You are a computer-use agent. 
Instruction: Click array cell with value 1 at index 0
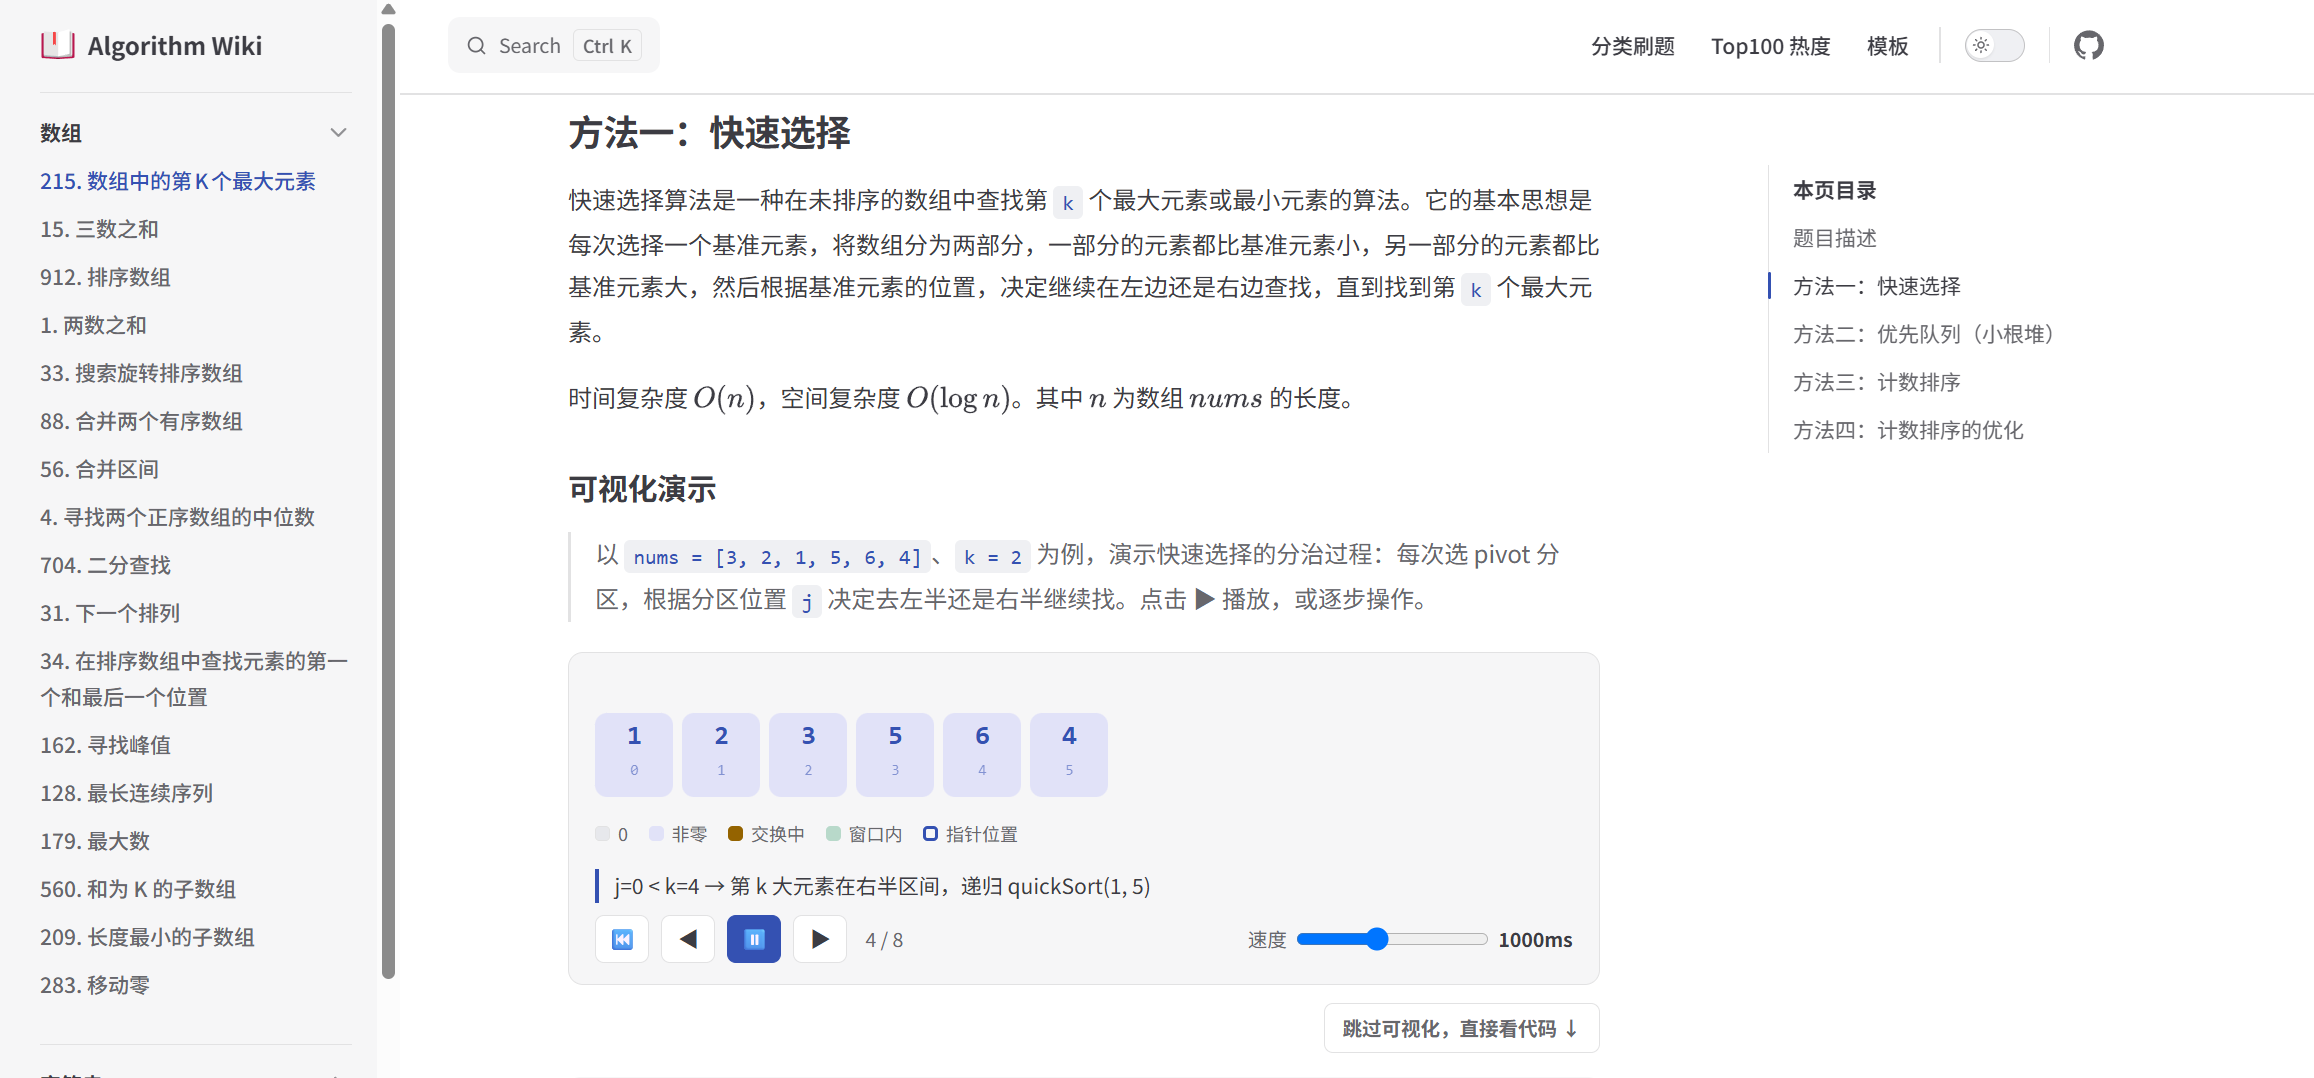(x=634, y=754)
